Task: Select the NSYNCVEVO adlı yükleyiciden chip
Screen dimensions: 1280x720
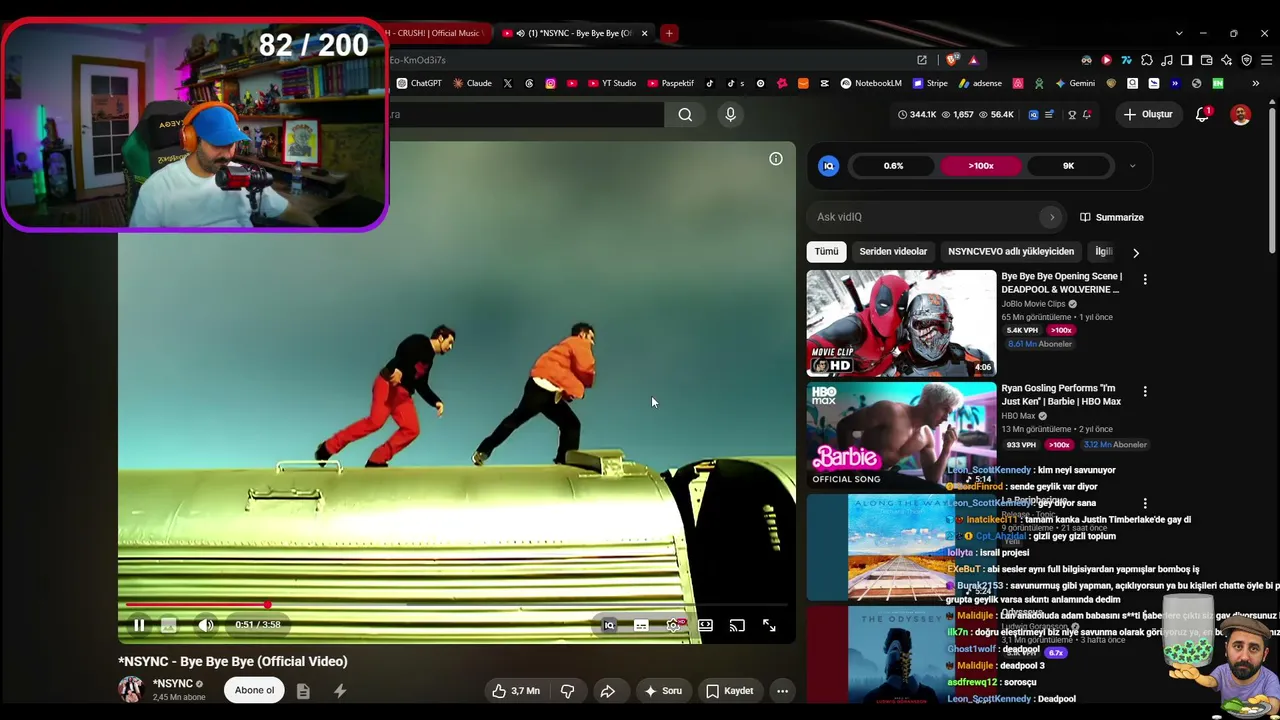Action: pyautogui.click(x=1011, y=252)
